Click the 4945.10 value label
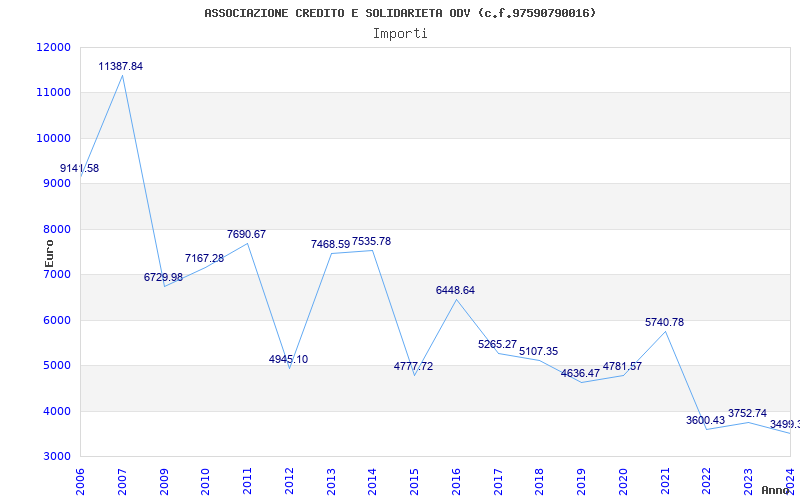Image resolution: width=800 pixels, height=500 pixels. (288, 359)
